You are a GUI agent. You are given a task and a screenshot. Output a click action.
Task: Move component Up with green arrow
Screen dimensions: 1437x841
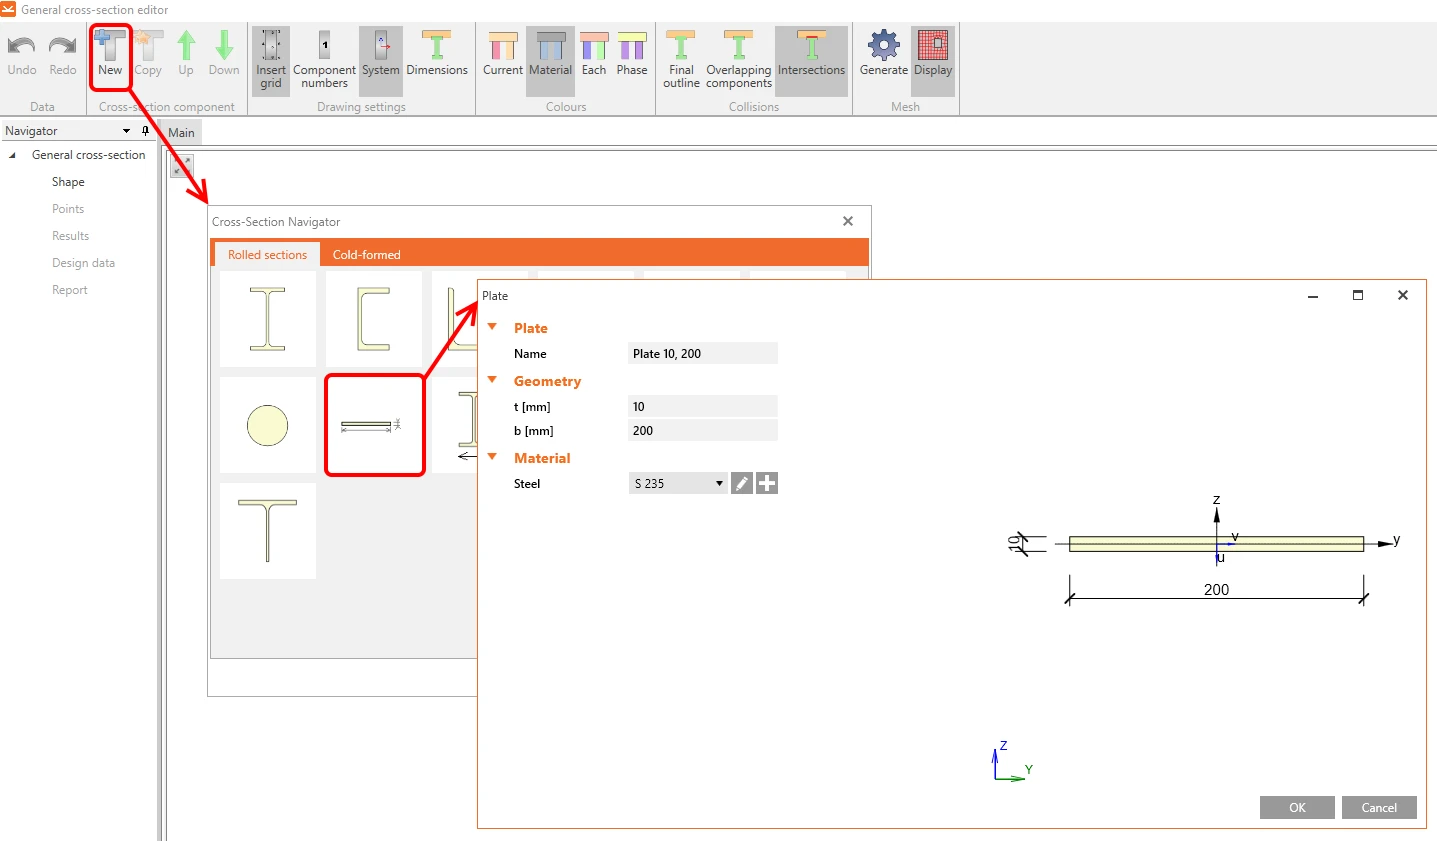186,54
